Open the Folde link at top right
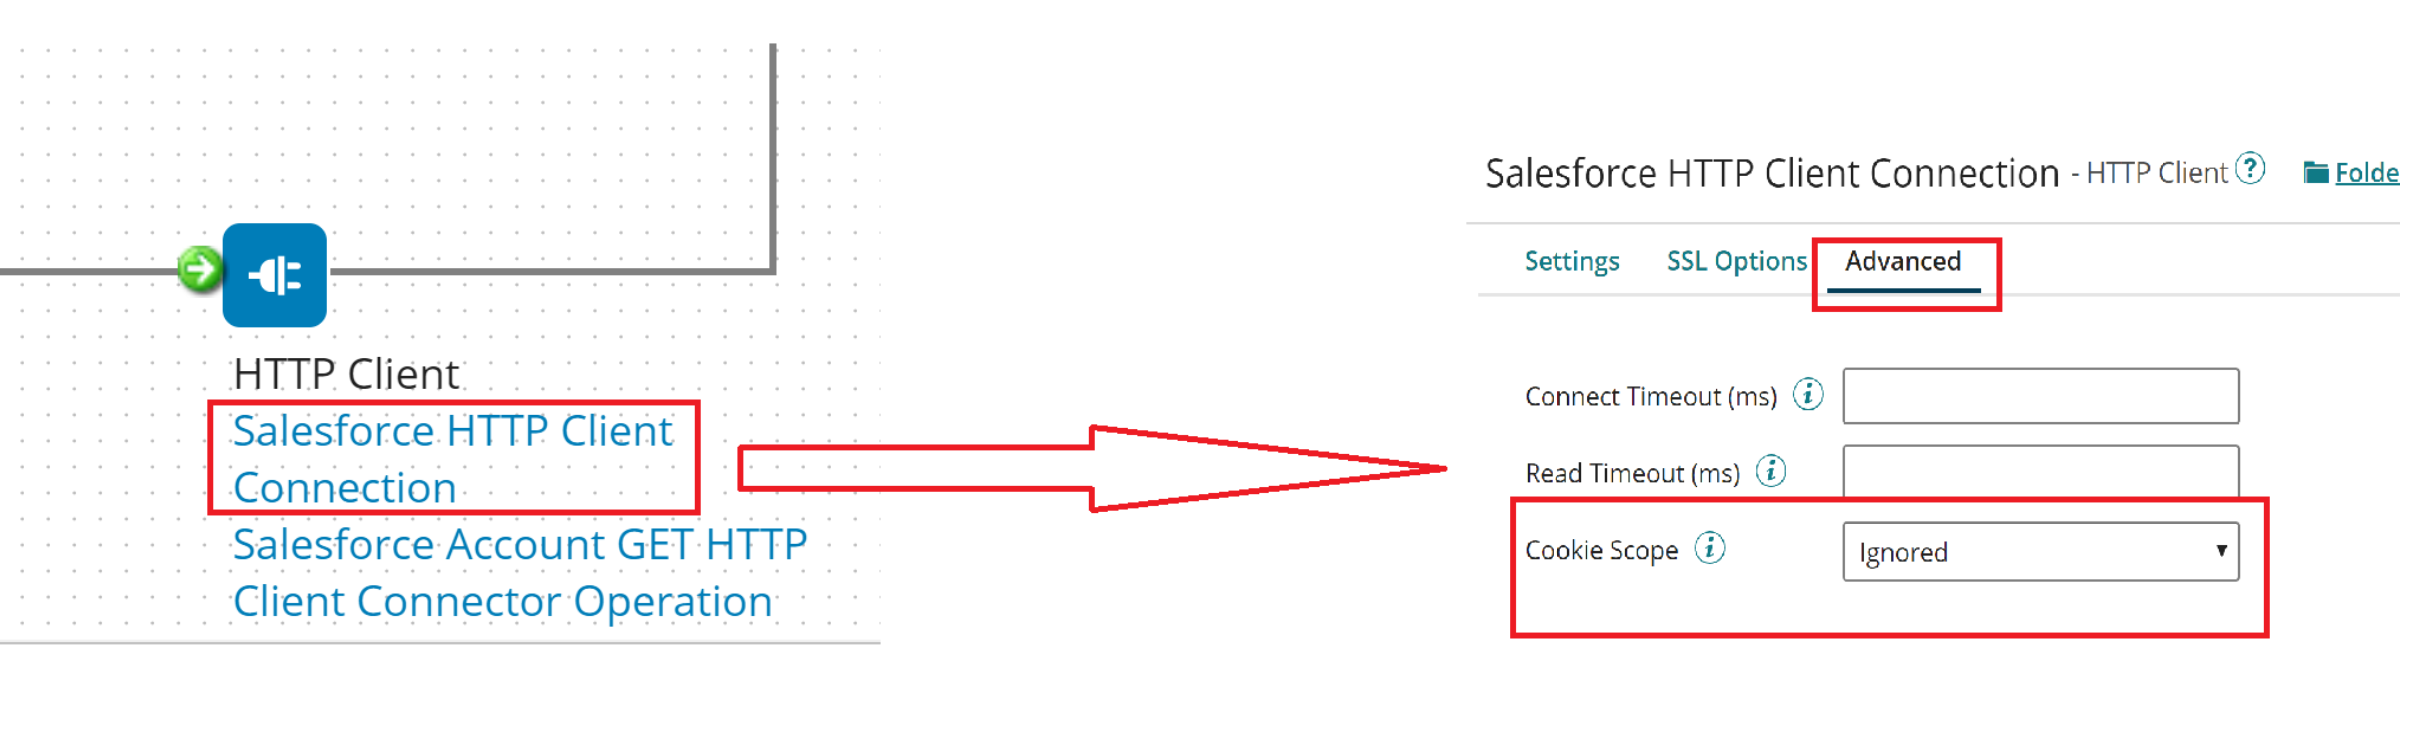 point(2366,172)
